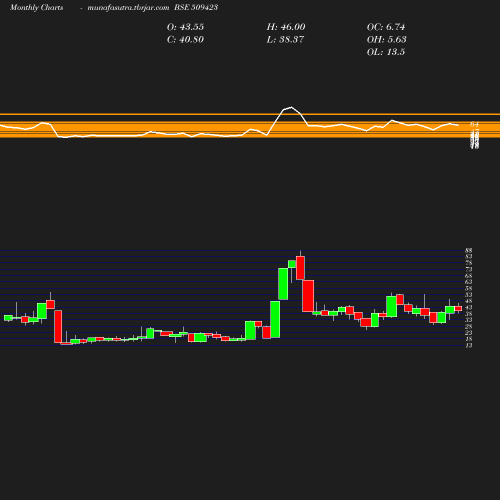Click the last red candle at chart's right end
The width and height of the screenshot is (500, 500).
pyautogui.click(x=458, y=308)
